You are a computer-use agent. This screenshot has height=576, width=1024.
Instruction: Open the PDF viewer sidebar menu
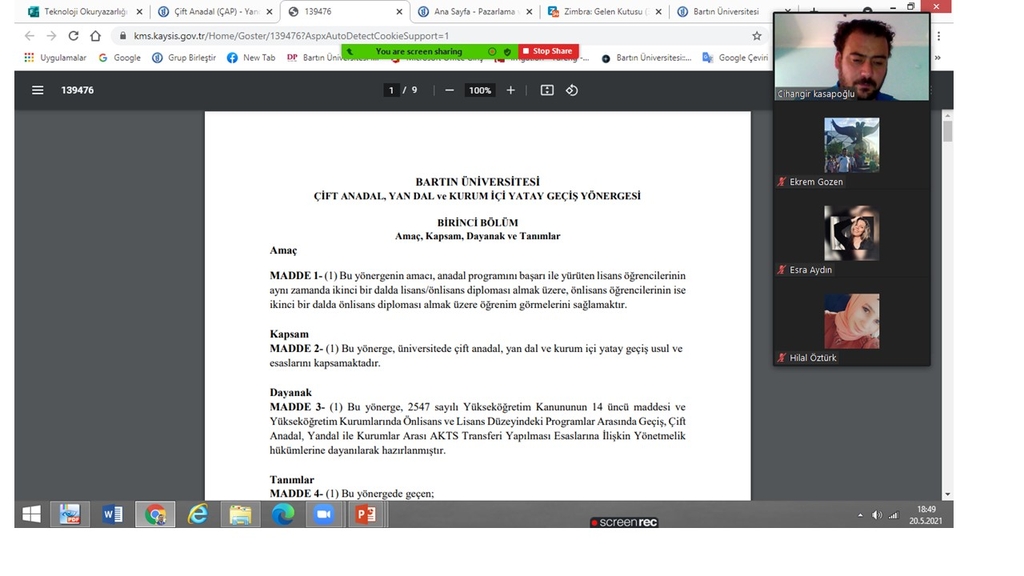point(38,90)
